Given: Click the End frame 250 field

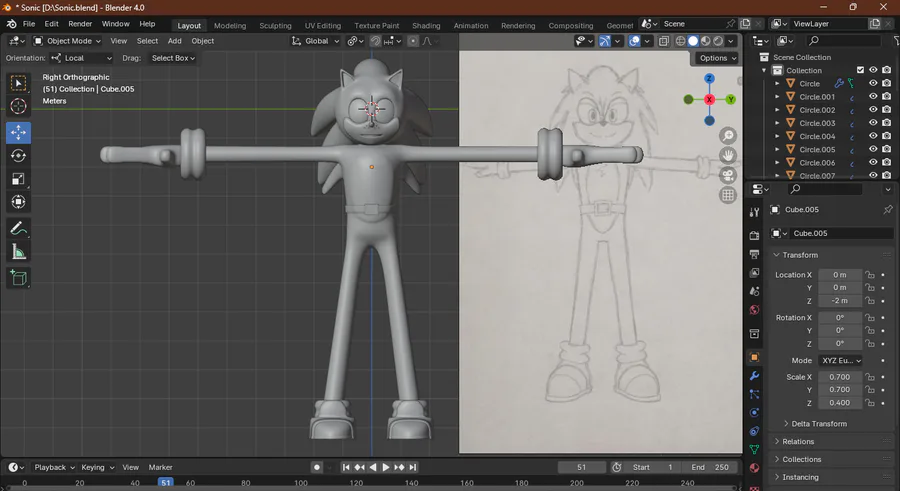Looking at the screenshot, I should 709,467.
